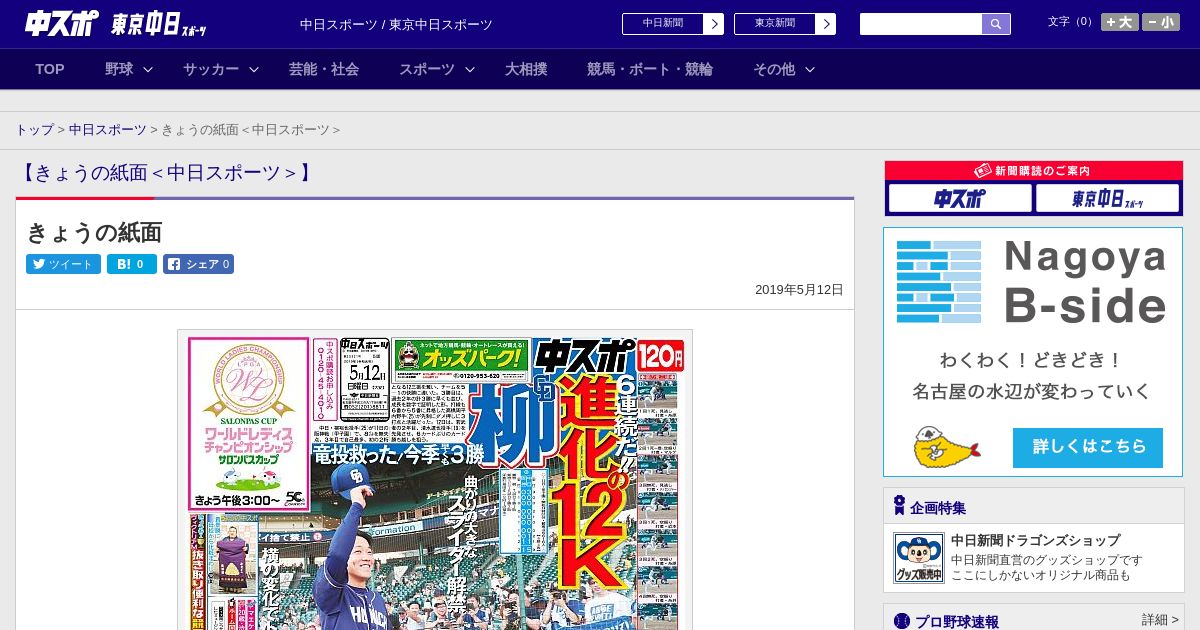The height and width of the screenshot is (630, 1200).
Task: Expand the その他 dropdown chevron
Action: coord(810,69)
